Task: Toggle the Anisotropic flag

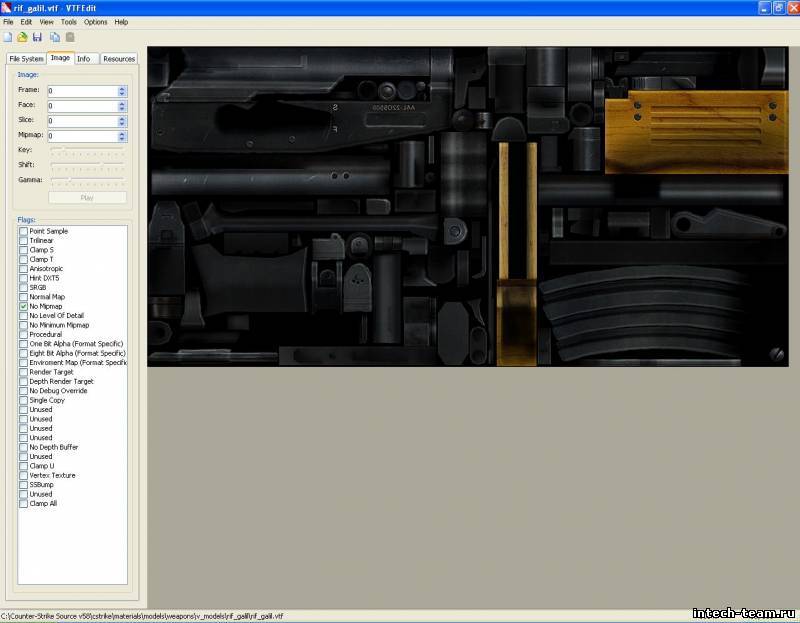Action: click(x=23, y=269)
